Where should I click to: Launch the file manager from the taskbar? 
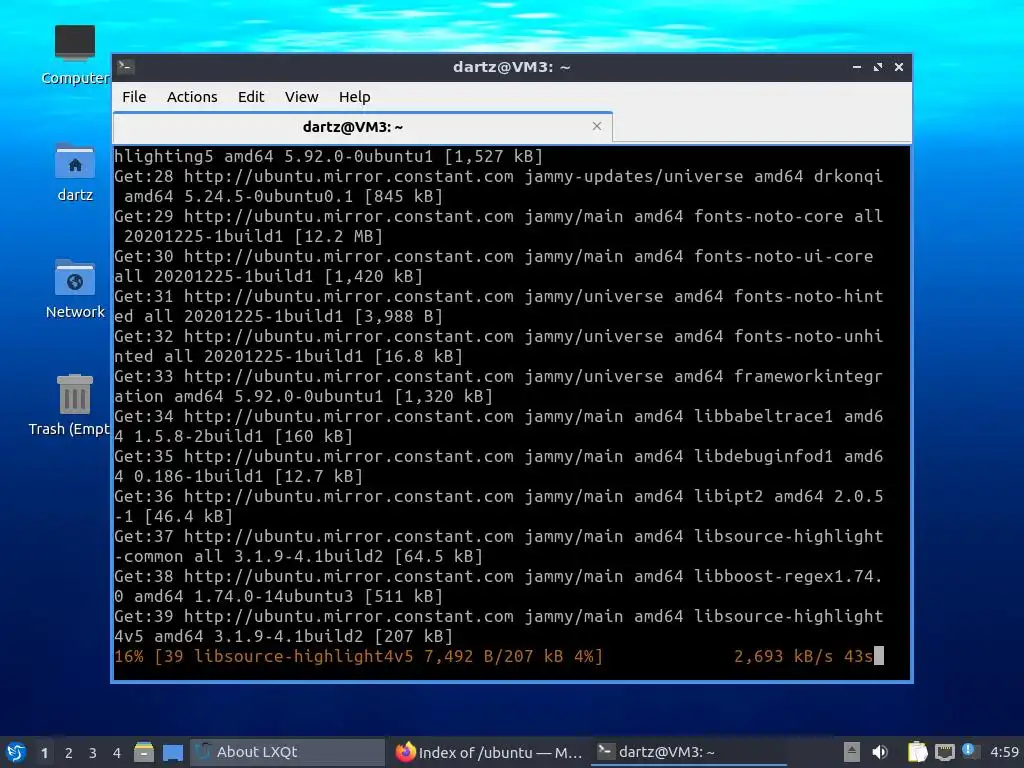pyautogui.click(x=144, y=752)
